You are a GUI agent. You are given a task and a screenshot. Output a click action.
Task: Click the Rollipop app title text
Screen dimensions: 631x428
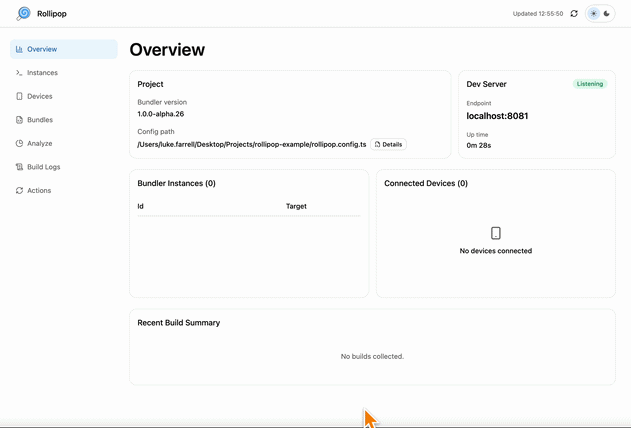pos(52,14)
